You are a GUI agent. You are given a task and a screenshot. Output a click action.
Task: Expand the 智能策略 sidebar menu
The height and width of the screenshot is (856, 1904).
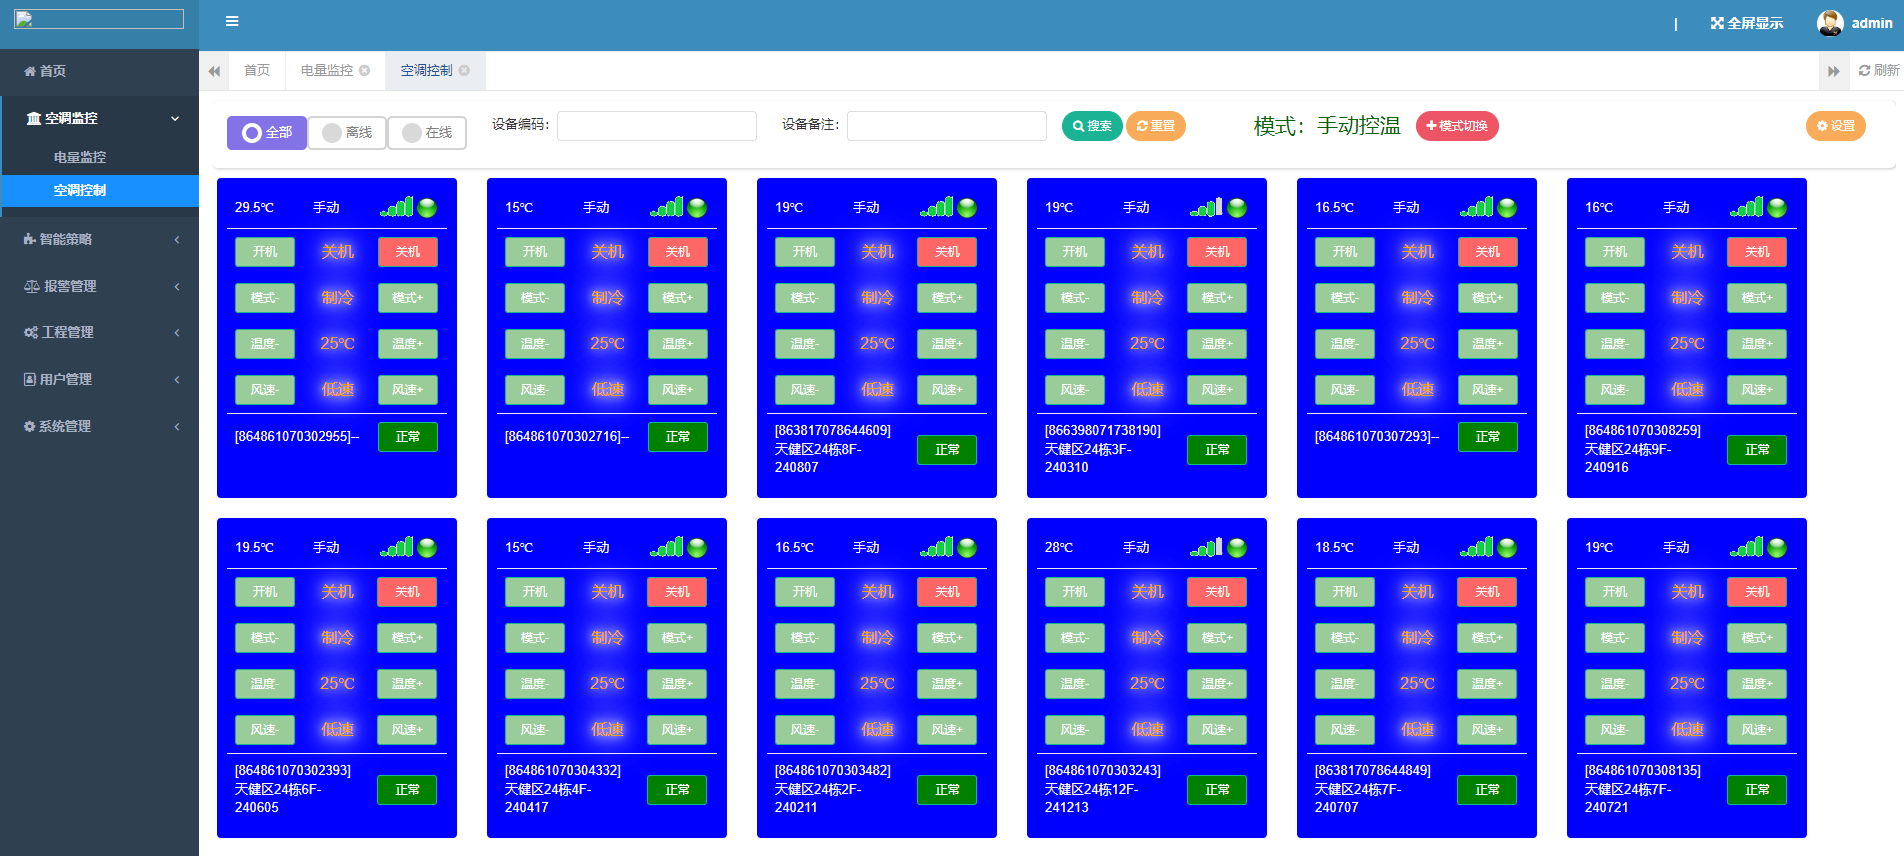(99, 239)
